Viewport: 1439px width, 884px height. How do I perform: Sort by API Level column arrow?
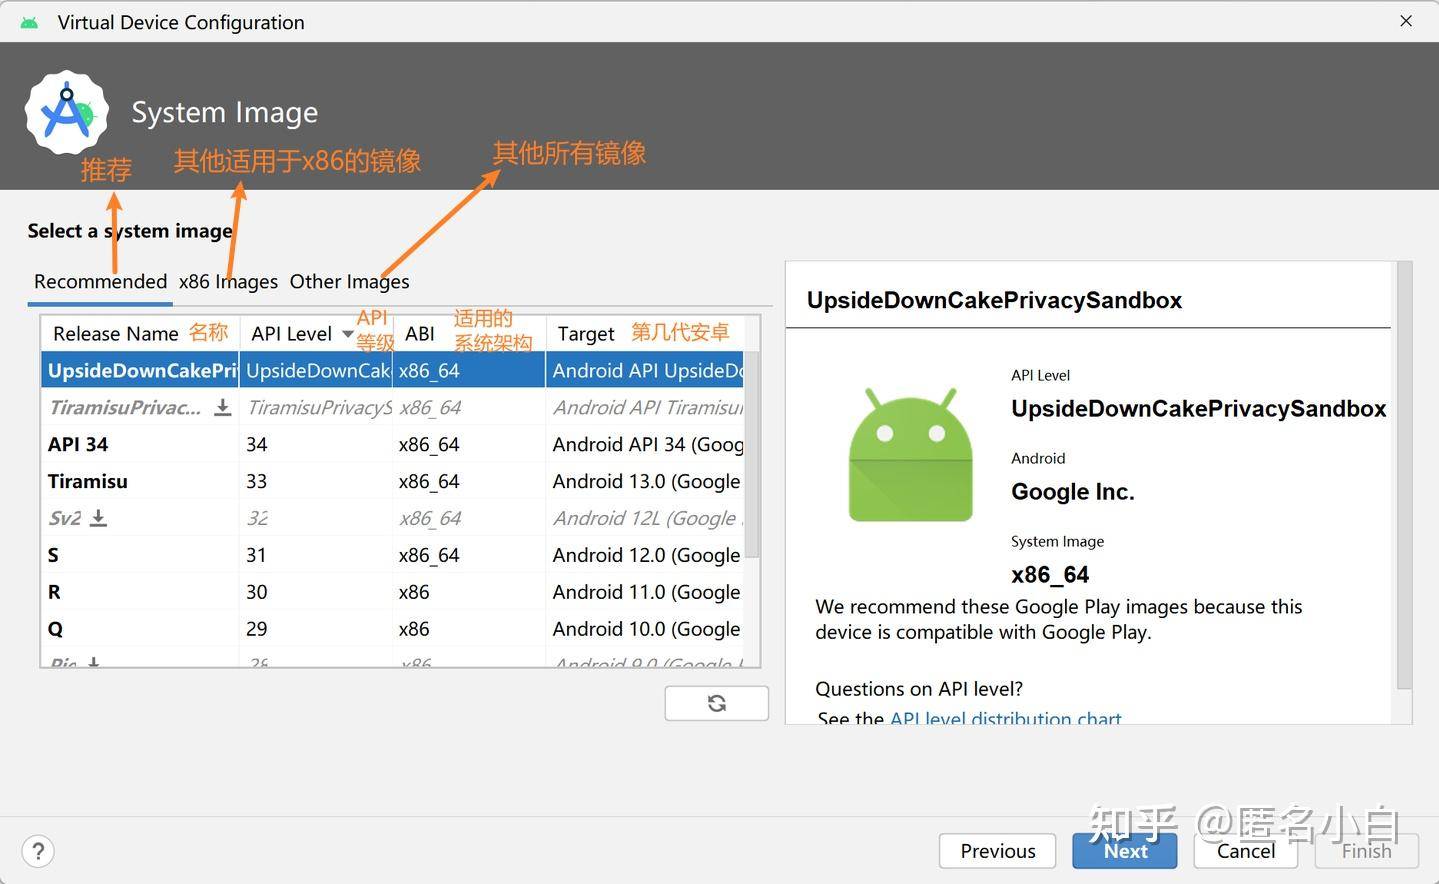click(347, 334)
